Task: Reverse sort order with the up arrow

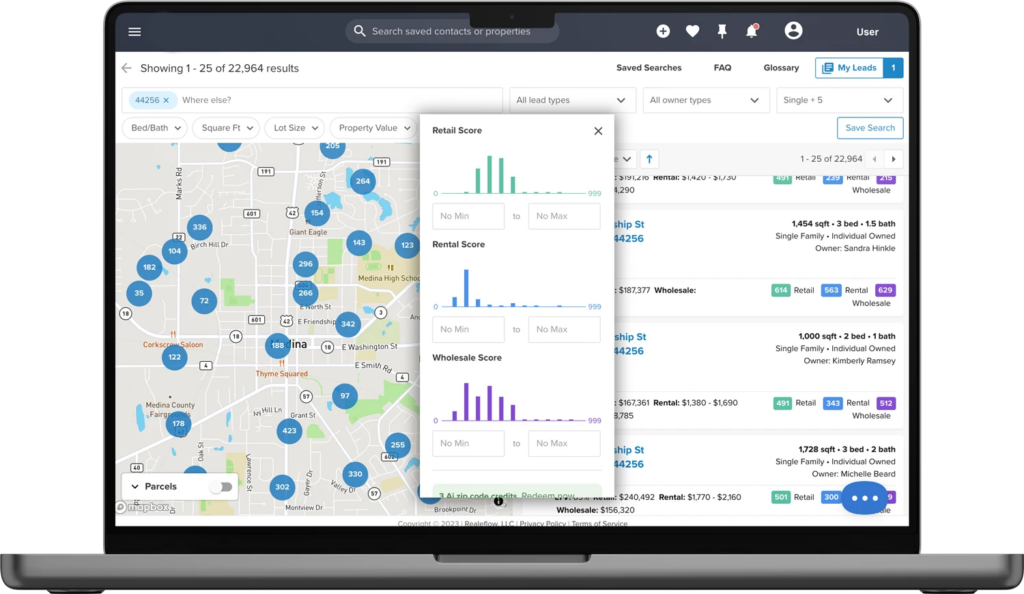Action: 649,159
